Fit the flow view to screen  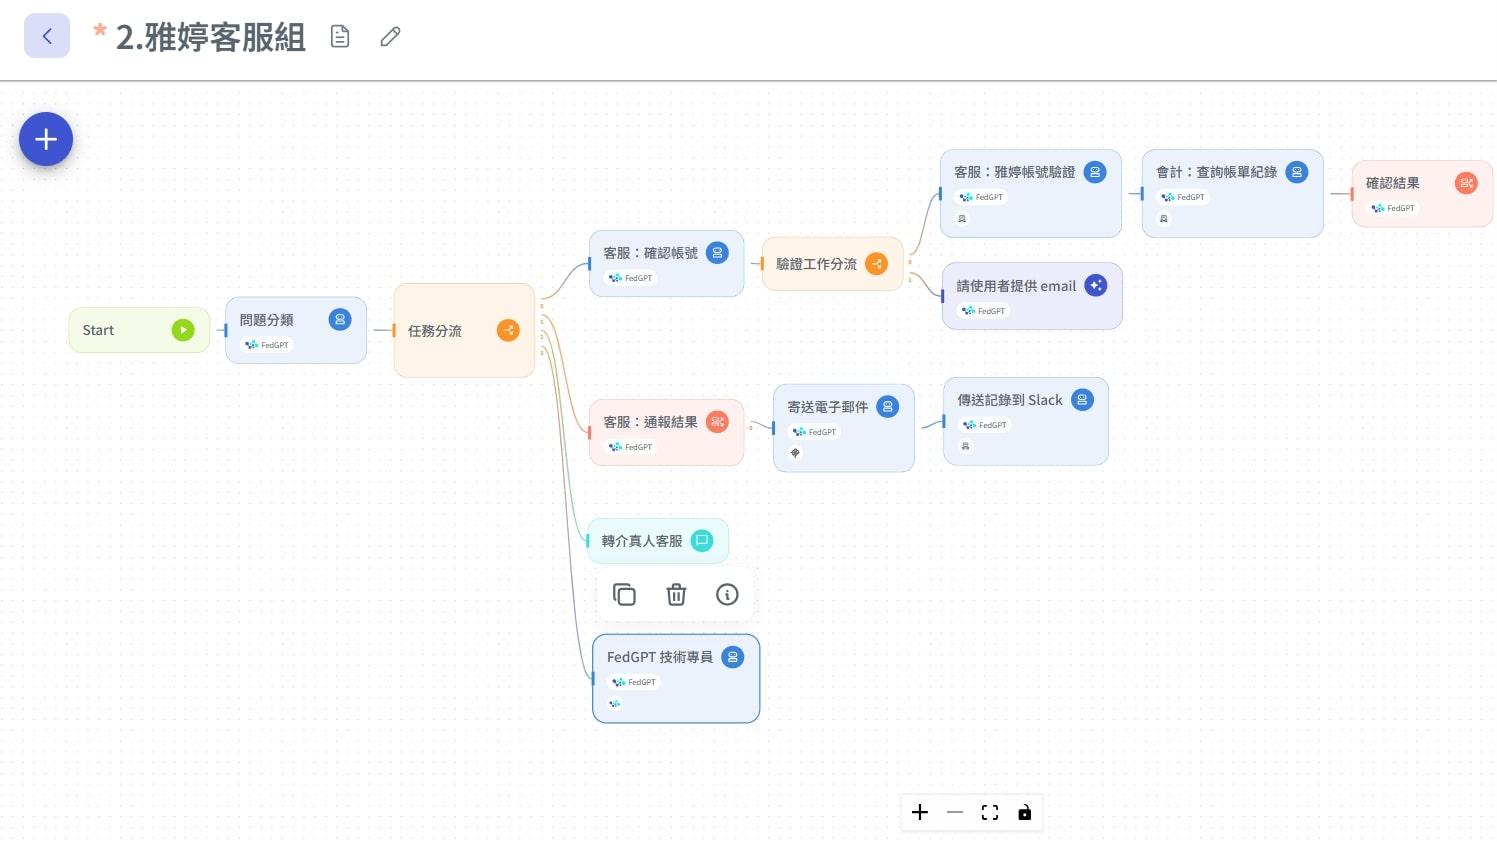point(990,812)
